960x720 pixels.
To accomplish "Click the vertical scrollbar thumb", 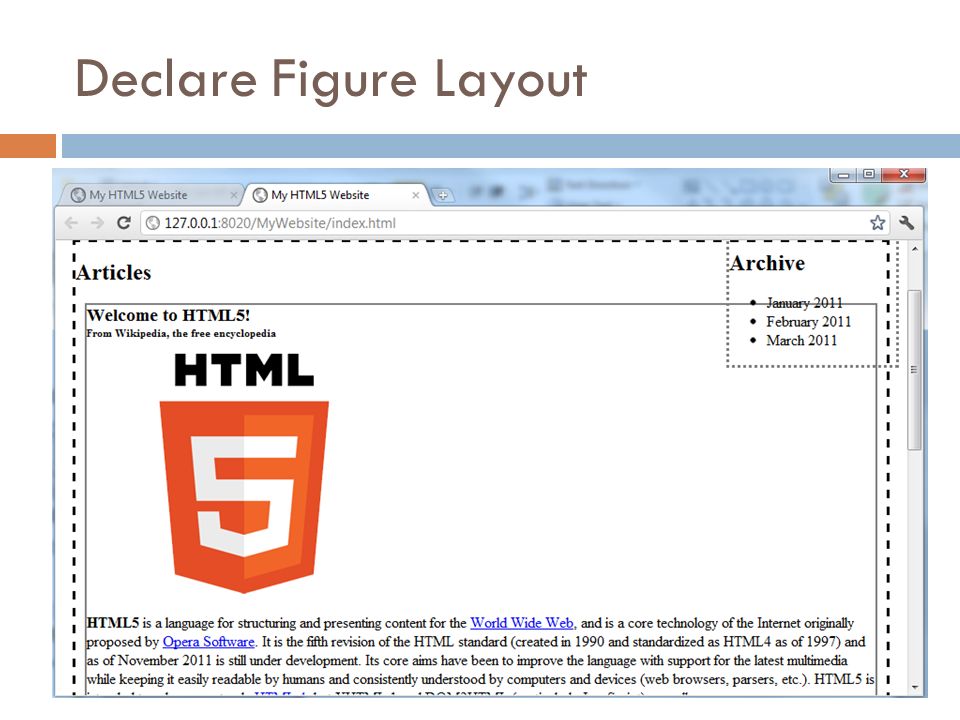I will point(914,370).
